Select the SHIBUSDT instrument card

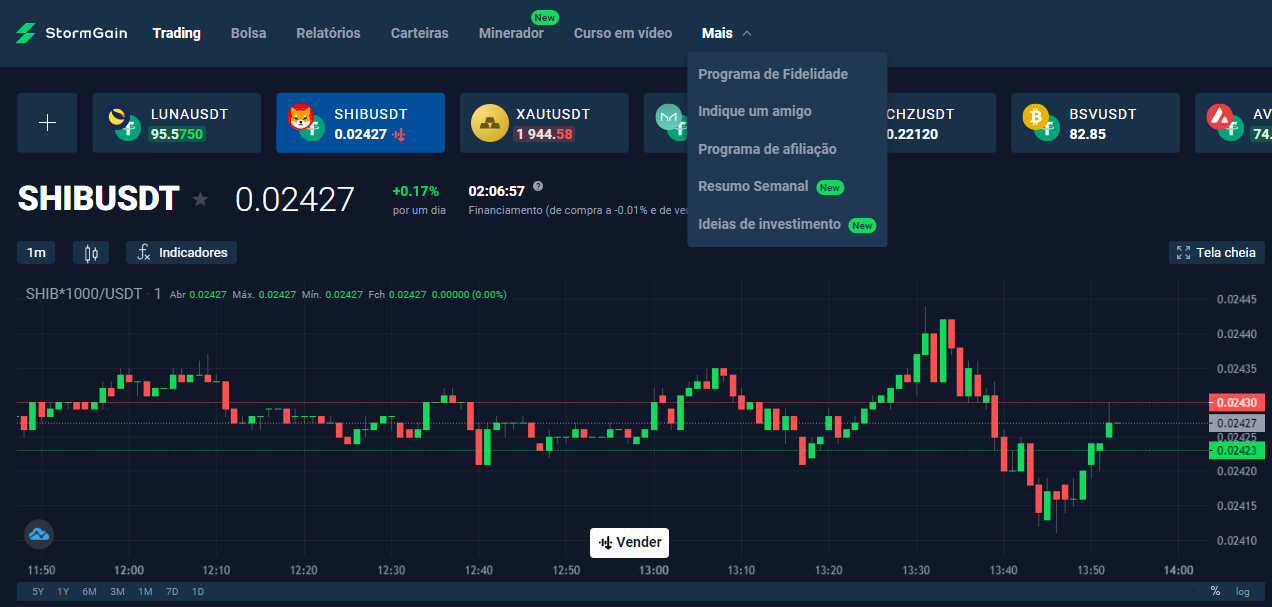(360, 123)
